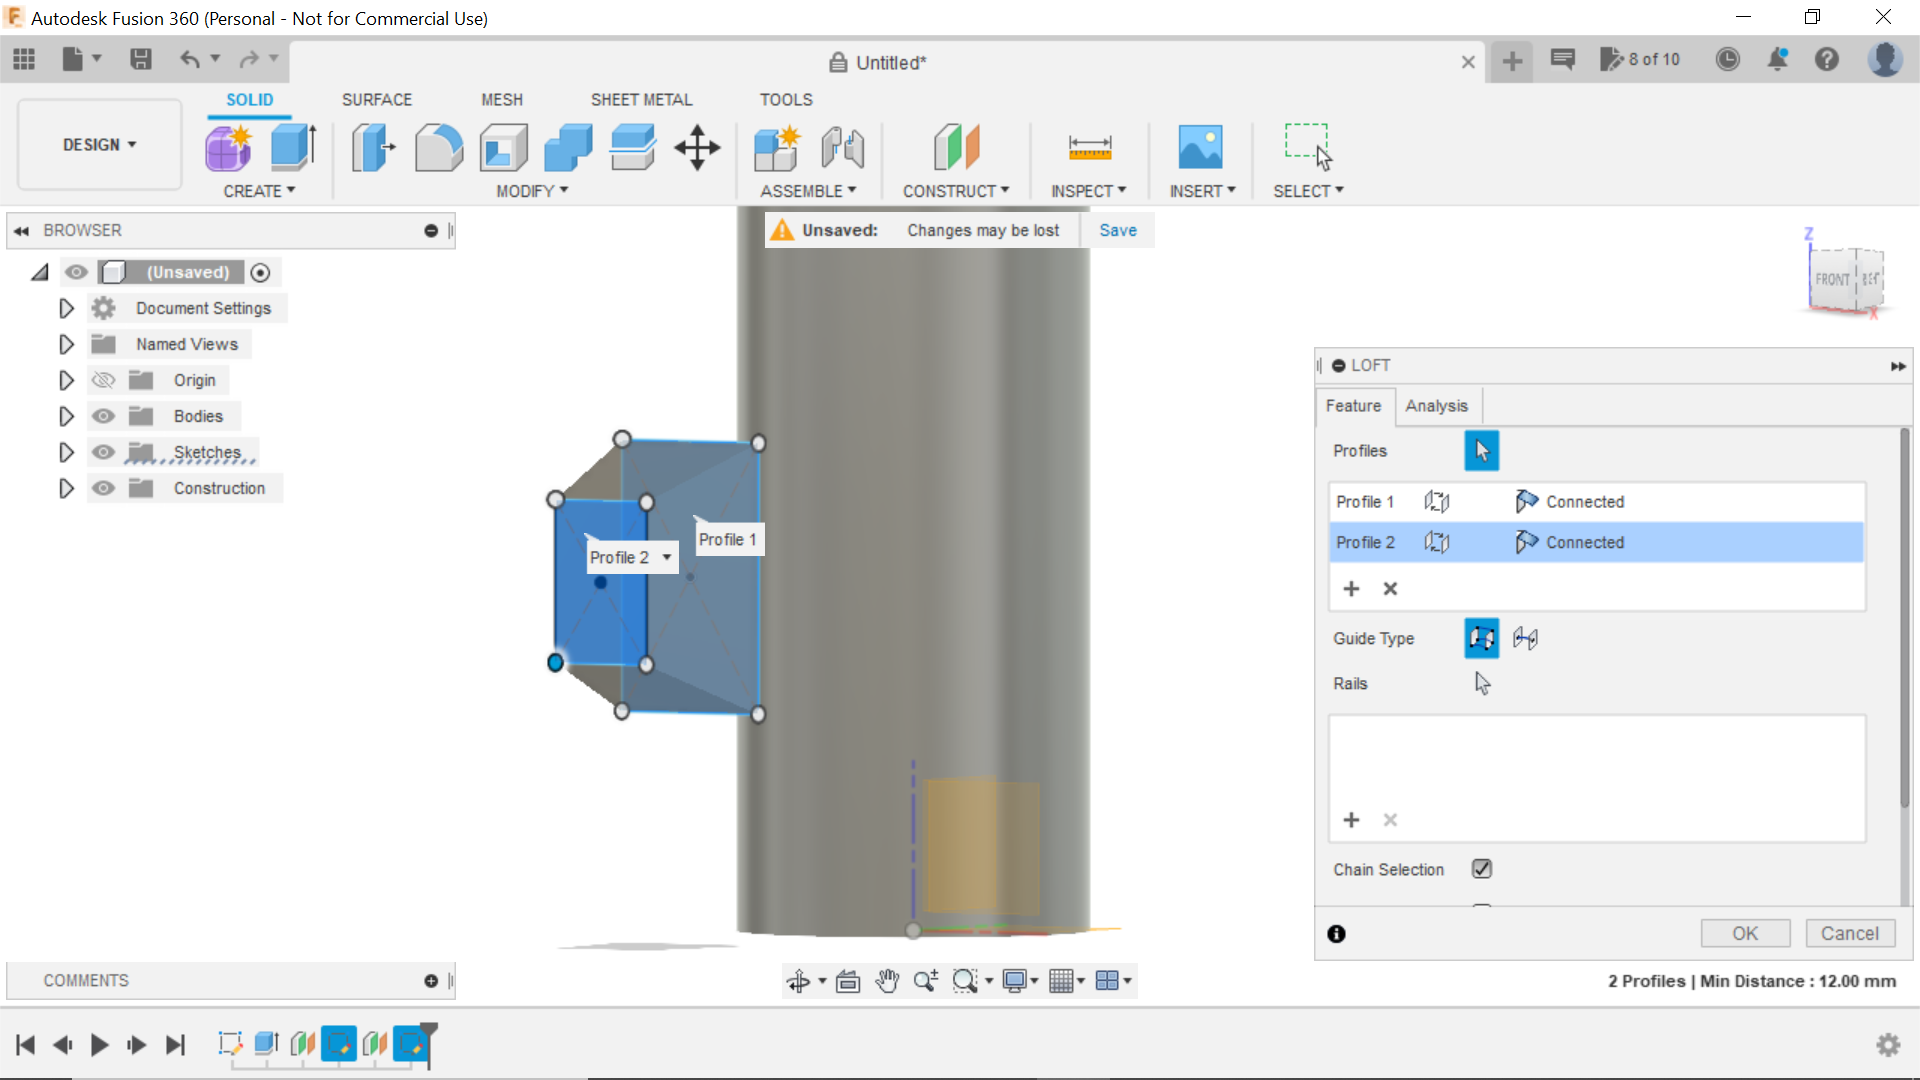
Task: Click the Plane Along Path construct icon
Action: (956, 145)
